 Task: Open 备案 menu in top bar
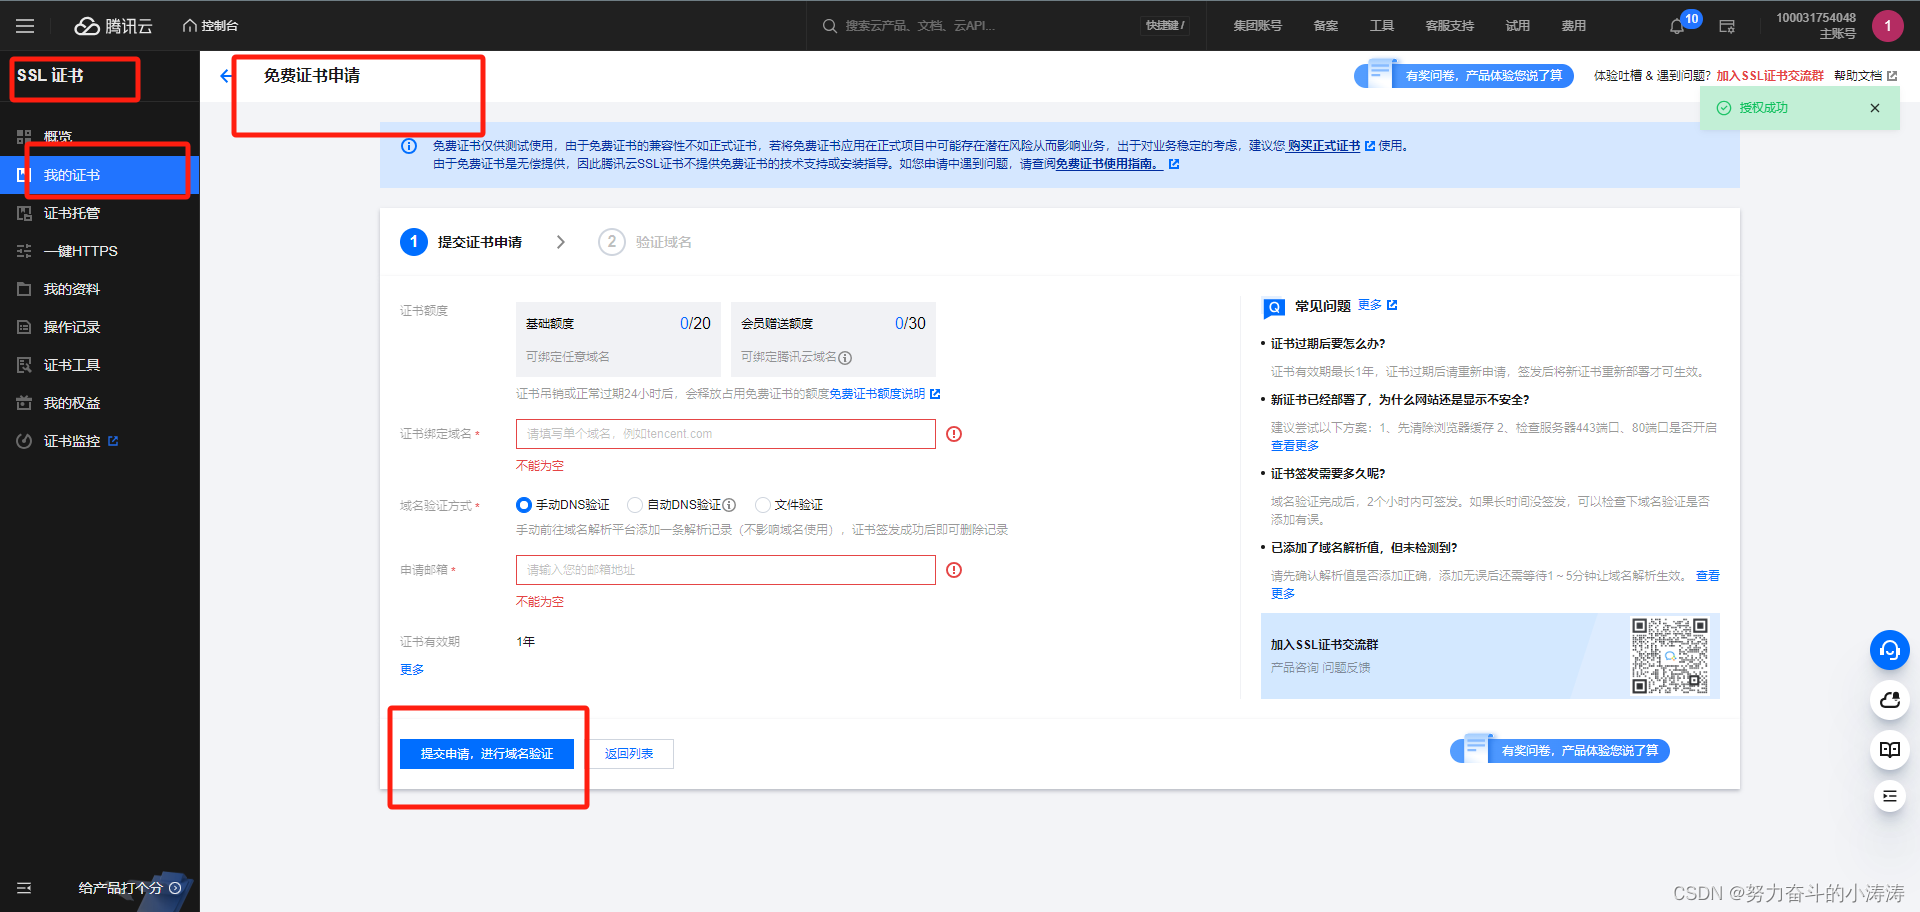click(1326, 26)
